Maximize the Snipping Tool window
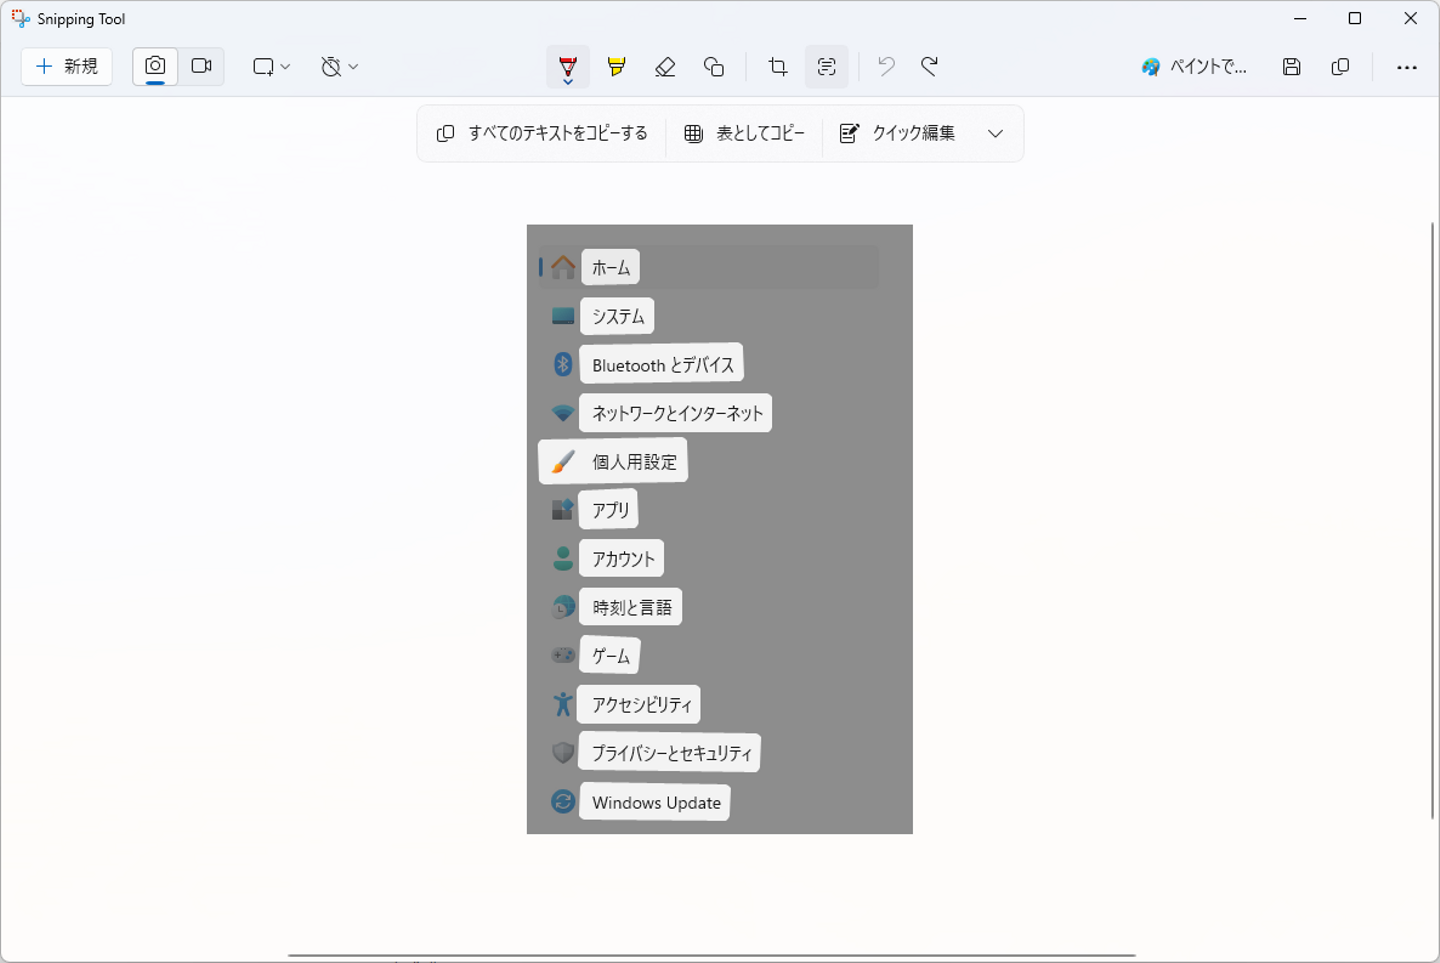1440x963 pixels. 1355,18
